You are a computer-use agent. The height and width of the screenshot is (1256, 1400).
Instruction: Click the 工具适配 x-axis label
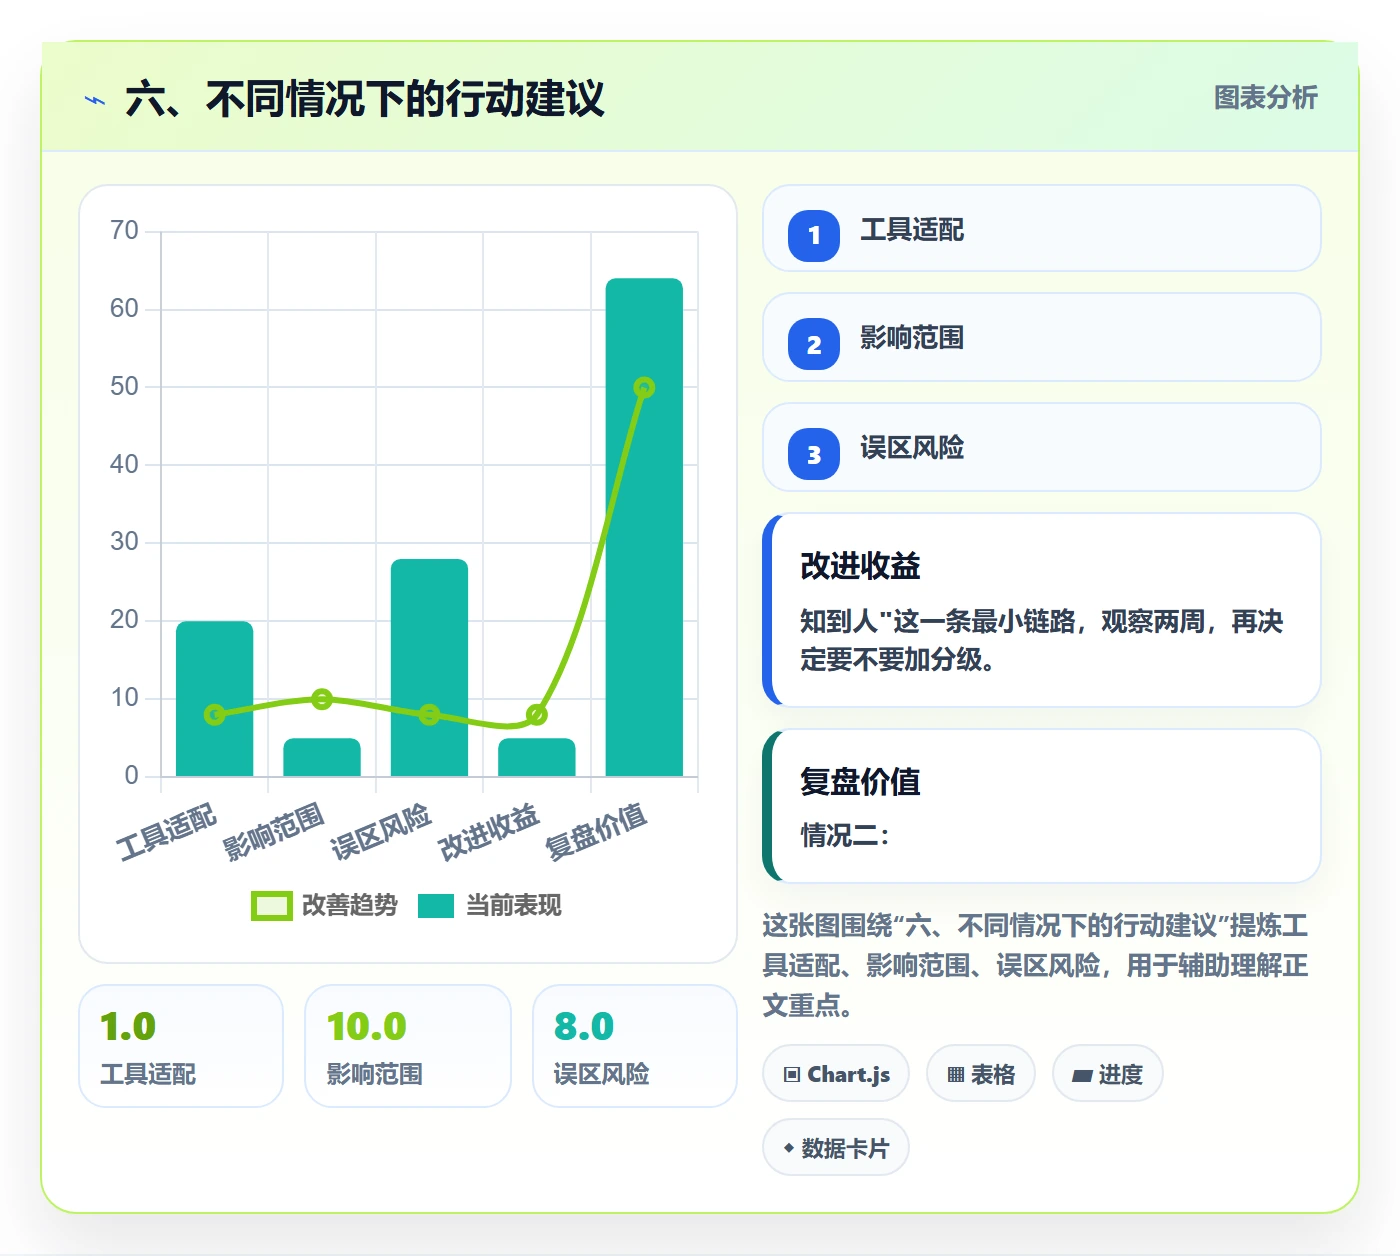coord(167,831)
